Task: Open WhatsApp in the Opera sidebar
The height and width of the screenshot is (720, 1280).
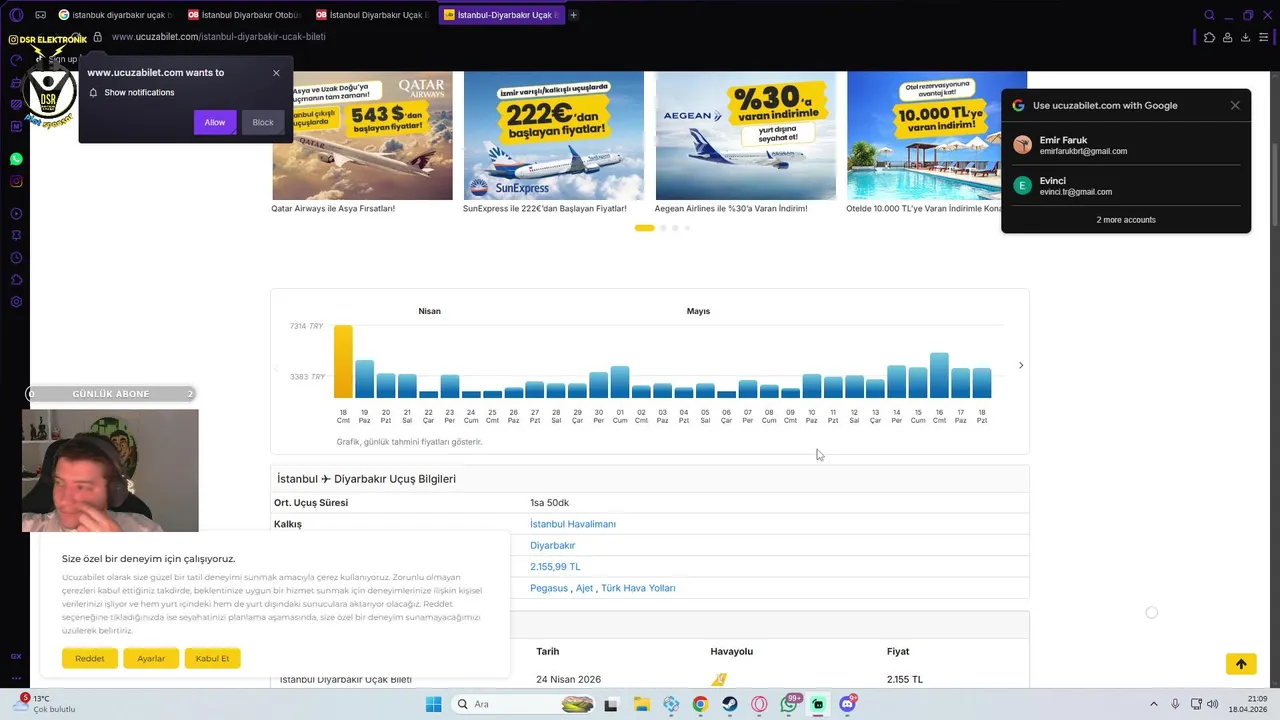Action: 16,159
